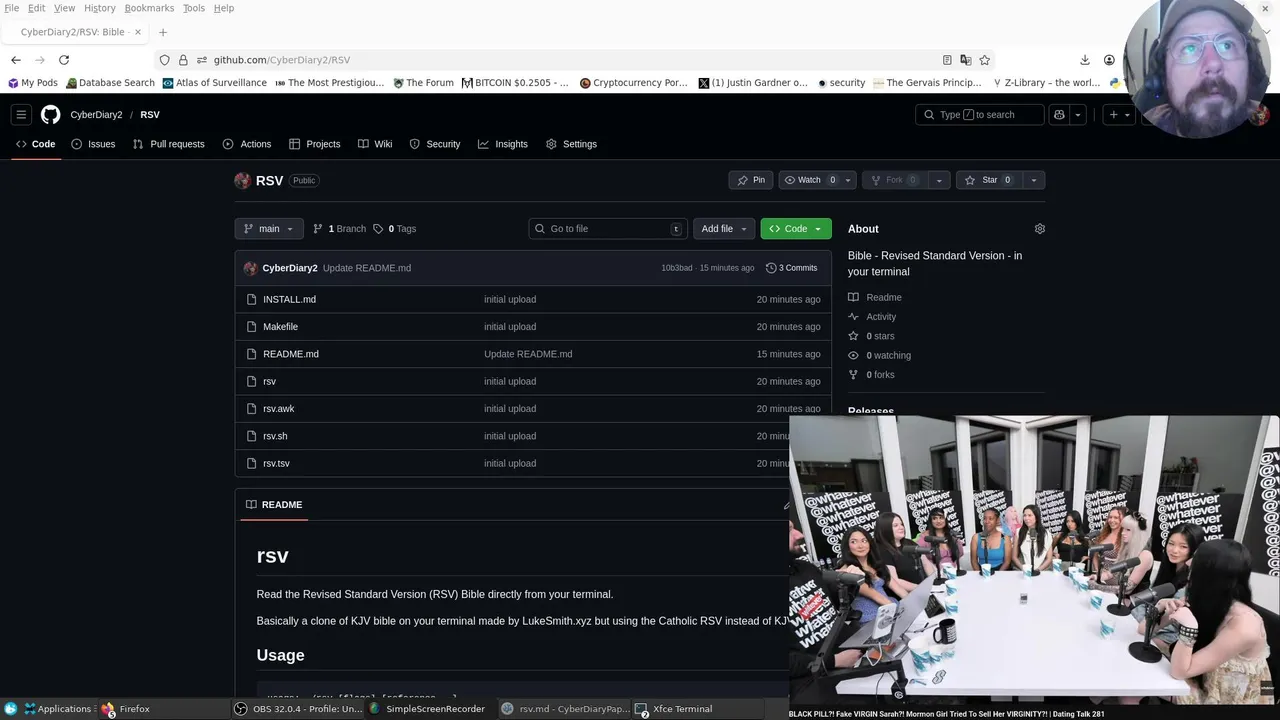View 0 stars in About sidebar
1280x720 pixels.
pyautogui.click(x=872, y=336)
